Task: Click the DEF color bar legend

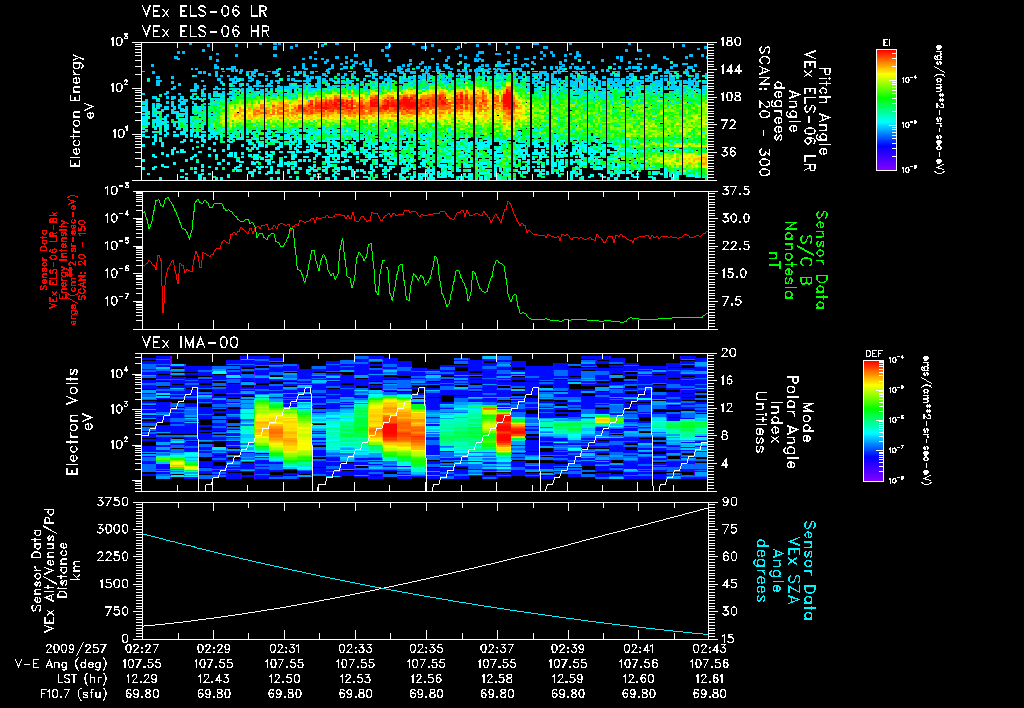Action: (x=874, y=421)
